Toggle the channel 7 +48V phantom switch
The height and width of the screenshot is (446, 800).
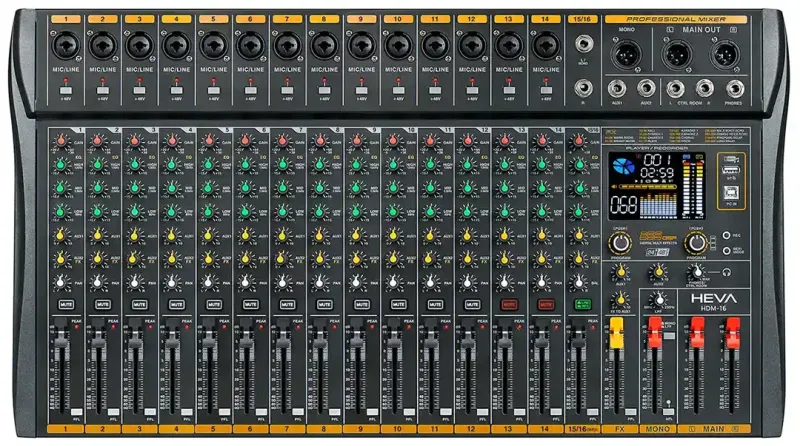tap(287, 90)
